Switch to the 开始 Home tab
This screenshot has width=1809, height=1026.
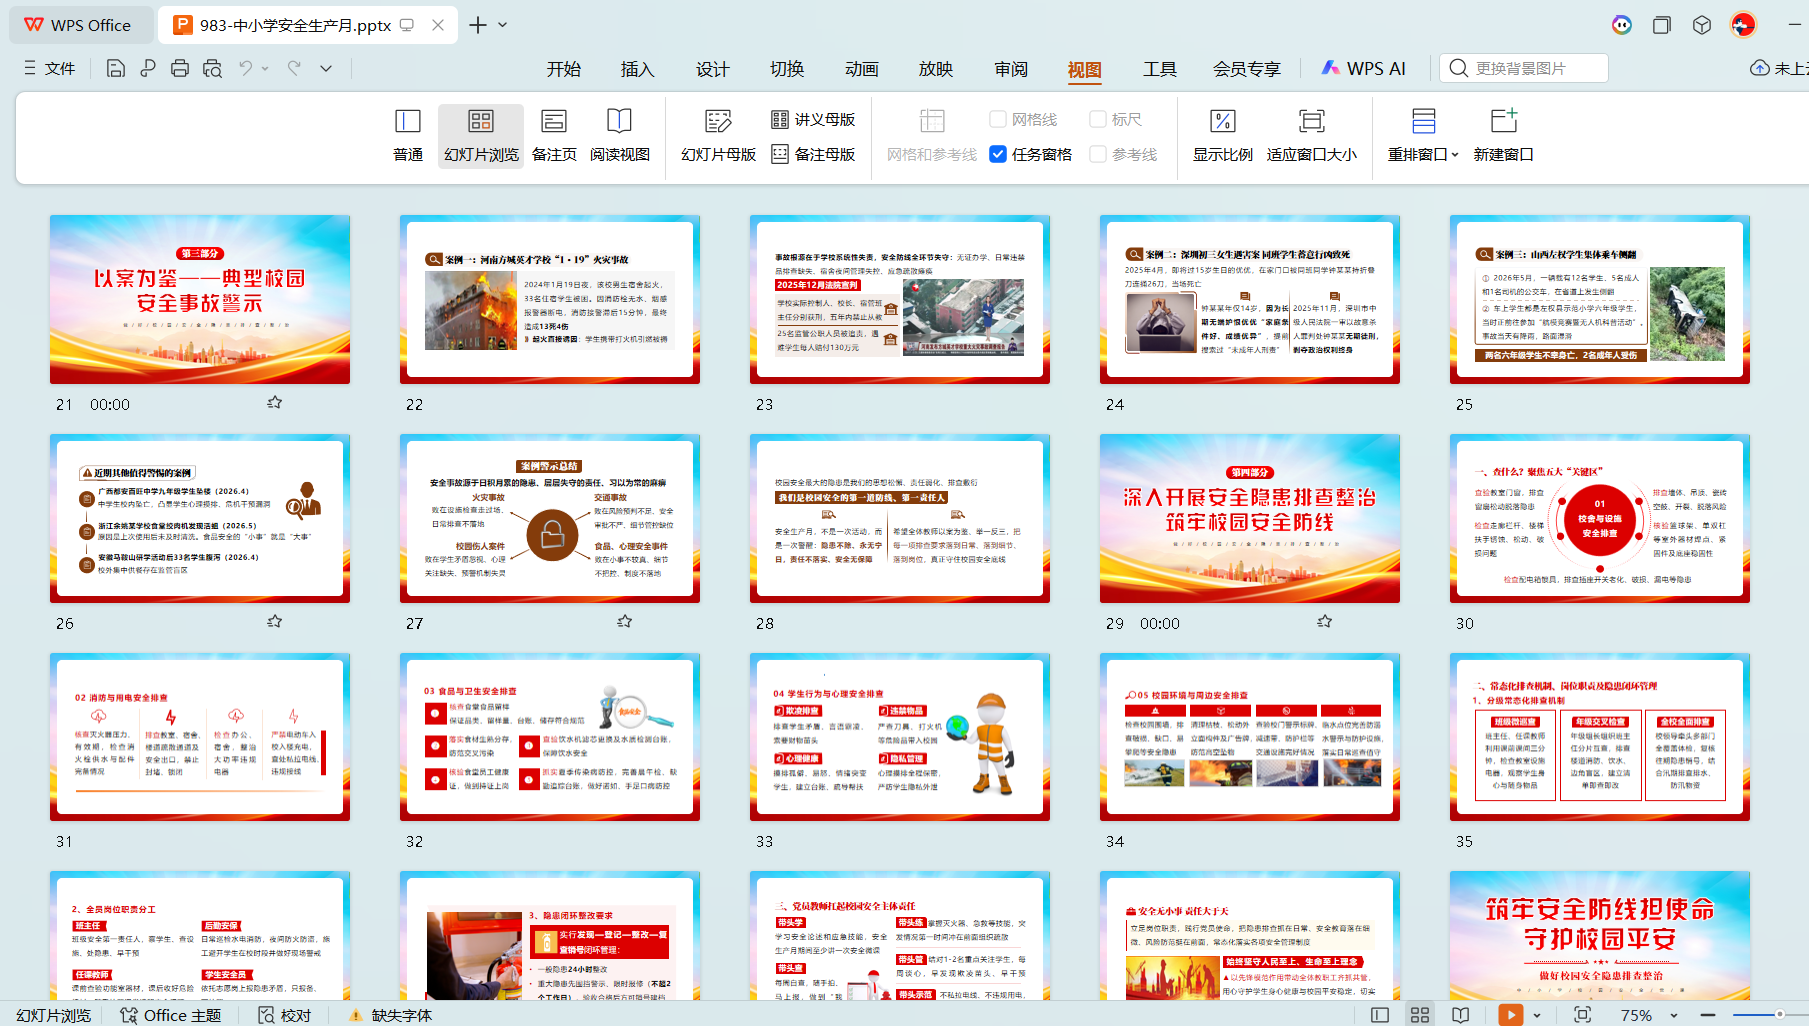(x=564, y=68)
